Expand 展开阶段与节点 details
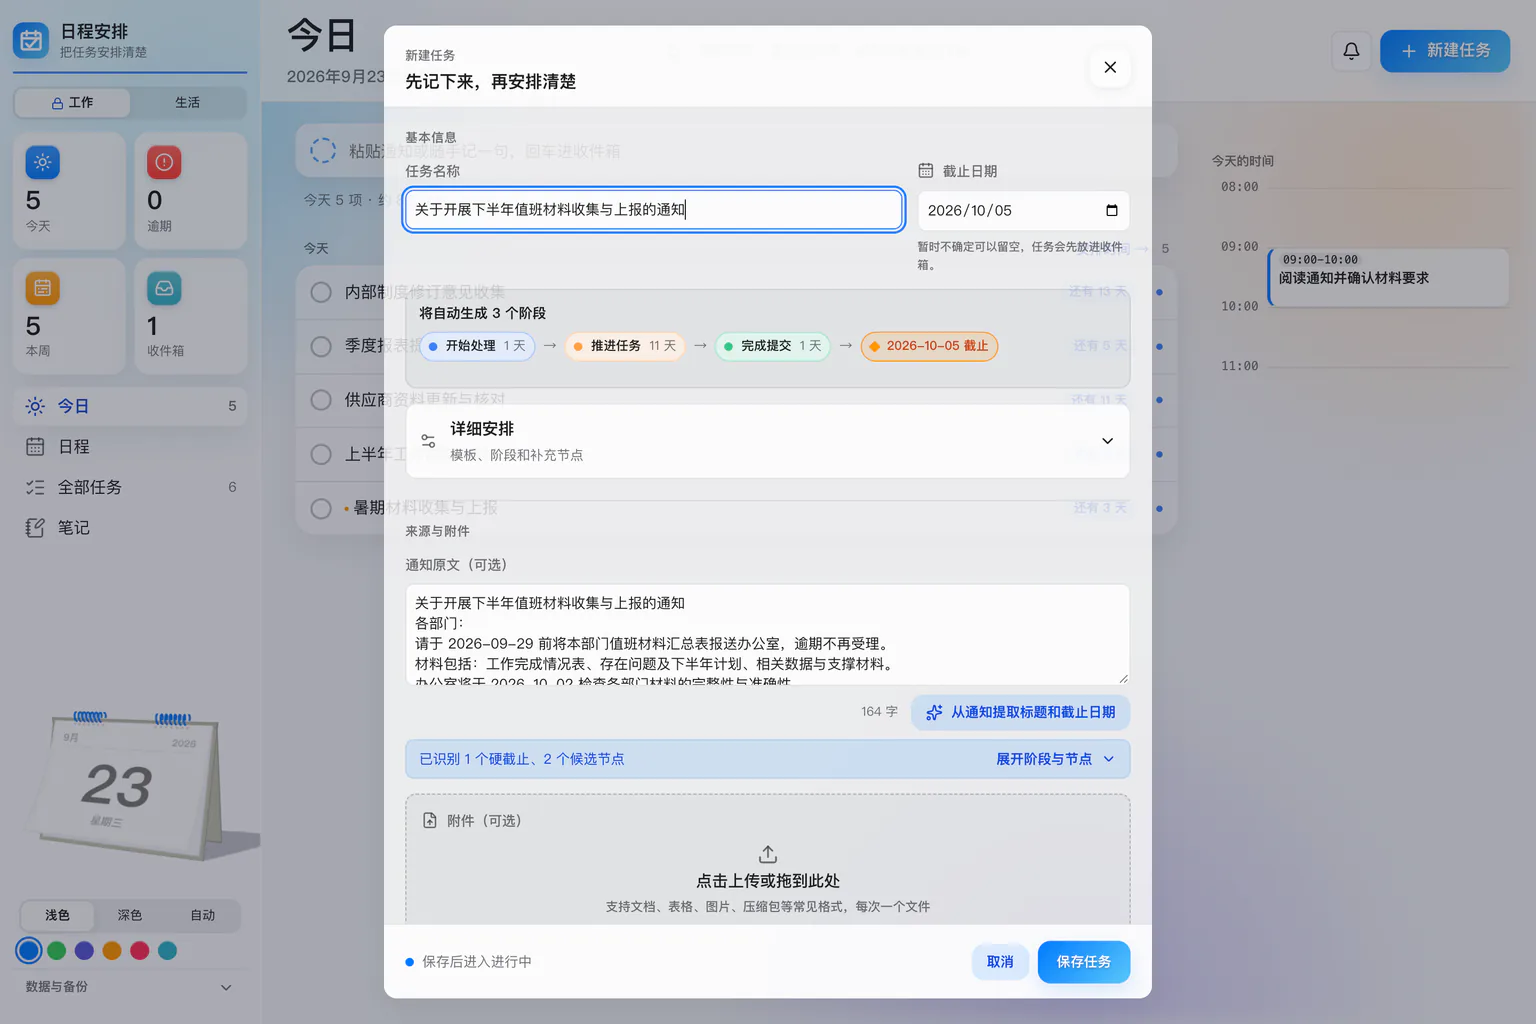 (1055, 759)
